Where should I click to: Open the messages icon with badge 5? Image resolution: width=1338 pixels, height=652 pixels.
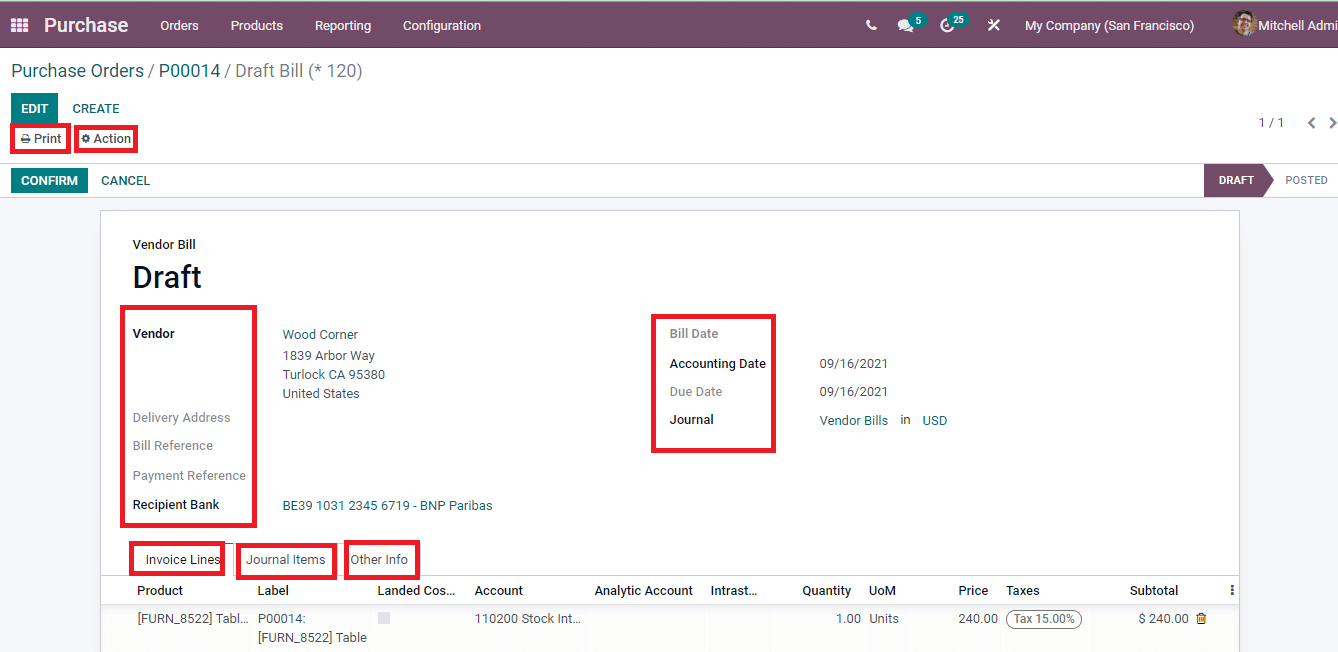click(x=906, y=26)
